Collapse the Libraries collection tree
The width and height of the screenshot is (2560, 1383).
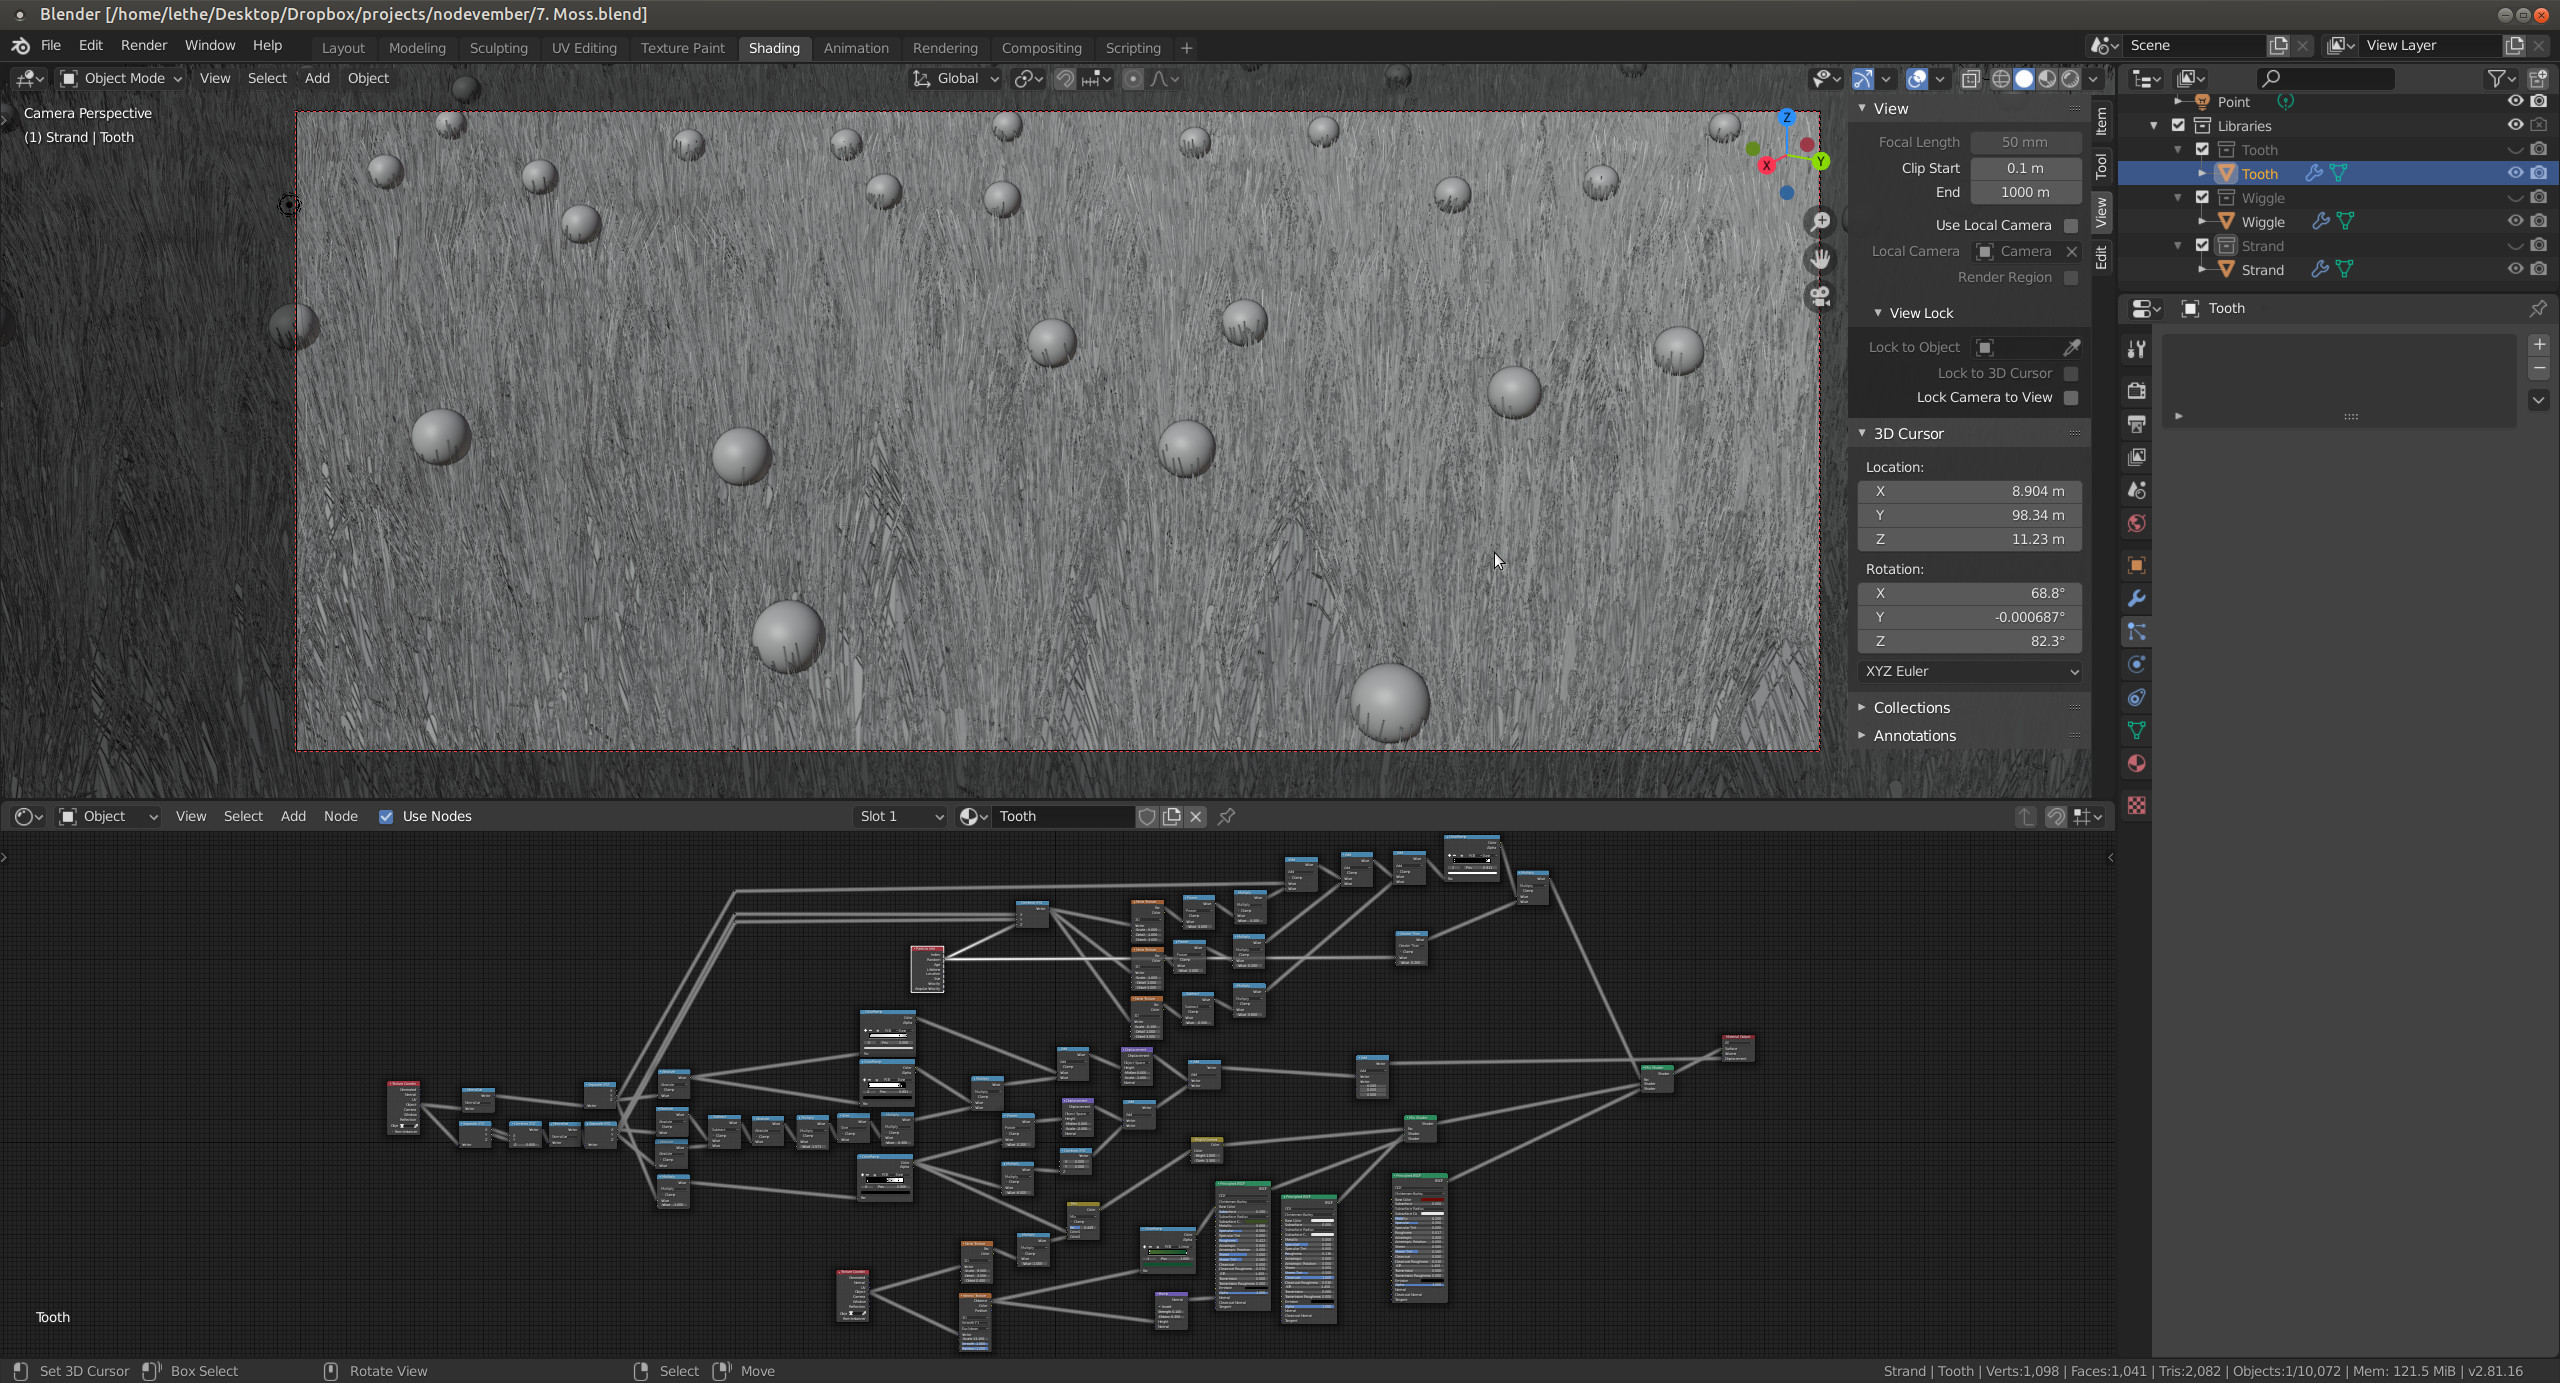point(2154,125)
